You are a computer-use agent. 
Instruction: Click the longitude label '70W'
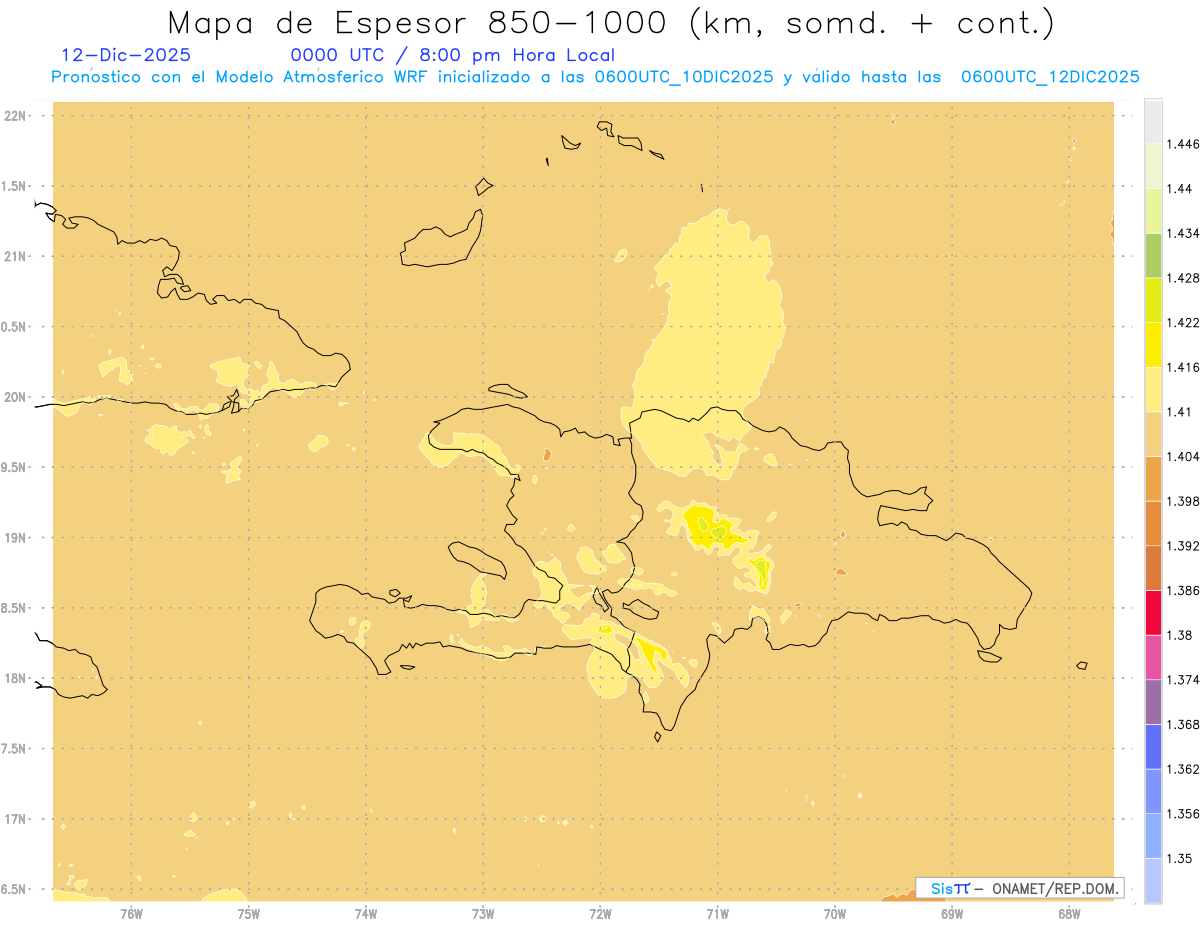(835, 913)
